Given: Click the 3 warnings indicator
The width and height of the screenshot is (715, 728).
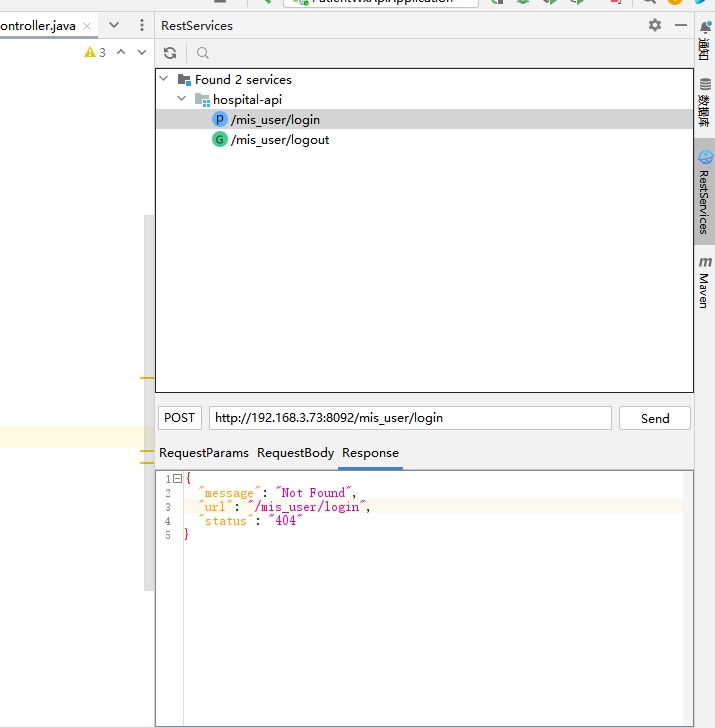Looking at the screenshot, I should [x=95, y=52].
